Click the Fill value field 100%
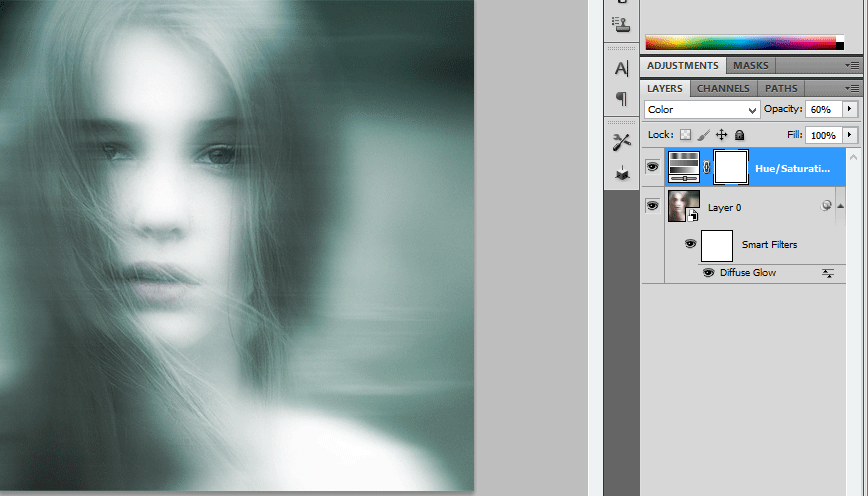868x496 pixels. (x=824, y=135)
